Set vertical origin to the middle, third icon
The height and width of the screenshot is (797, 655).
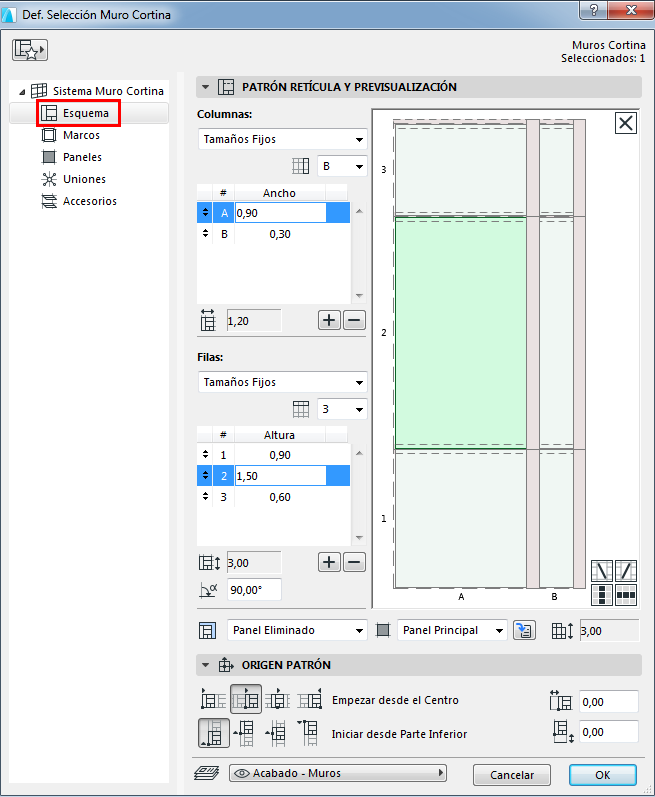(276, 733)
